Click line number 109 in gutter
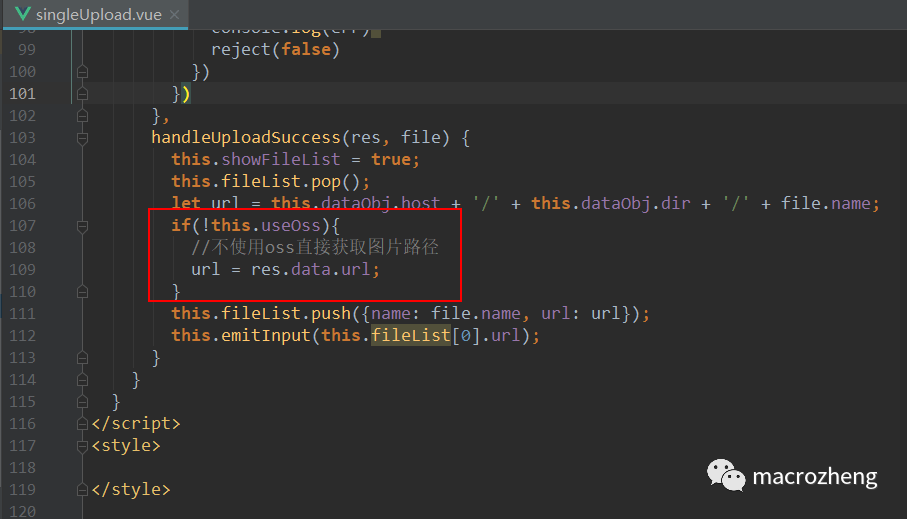The width and height of the screenshot is (907, 519). tap(22, 270)
